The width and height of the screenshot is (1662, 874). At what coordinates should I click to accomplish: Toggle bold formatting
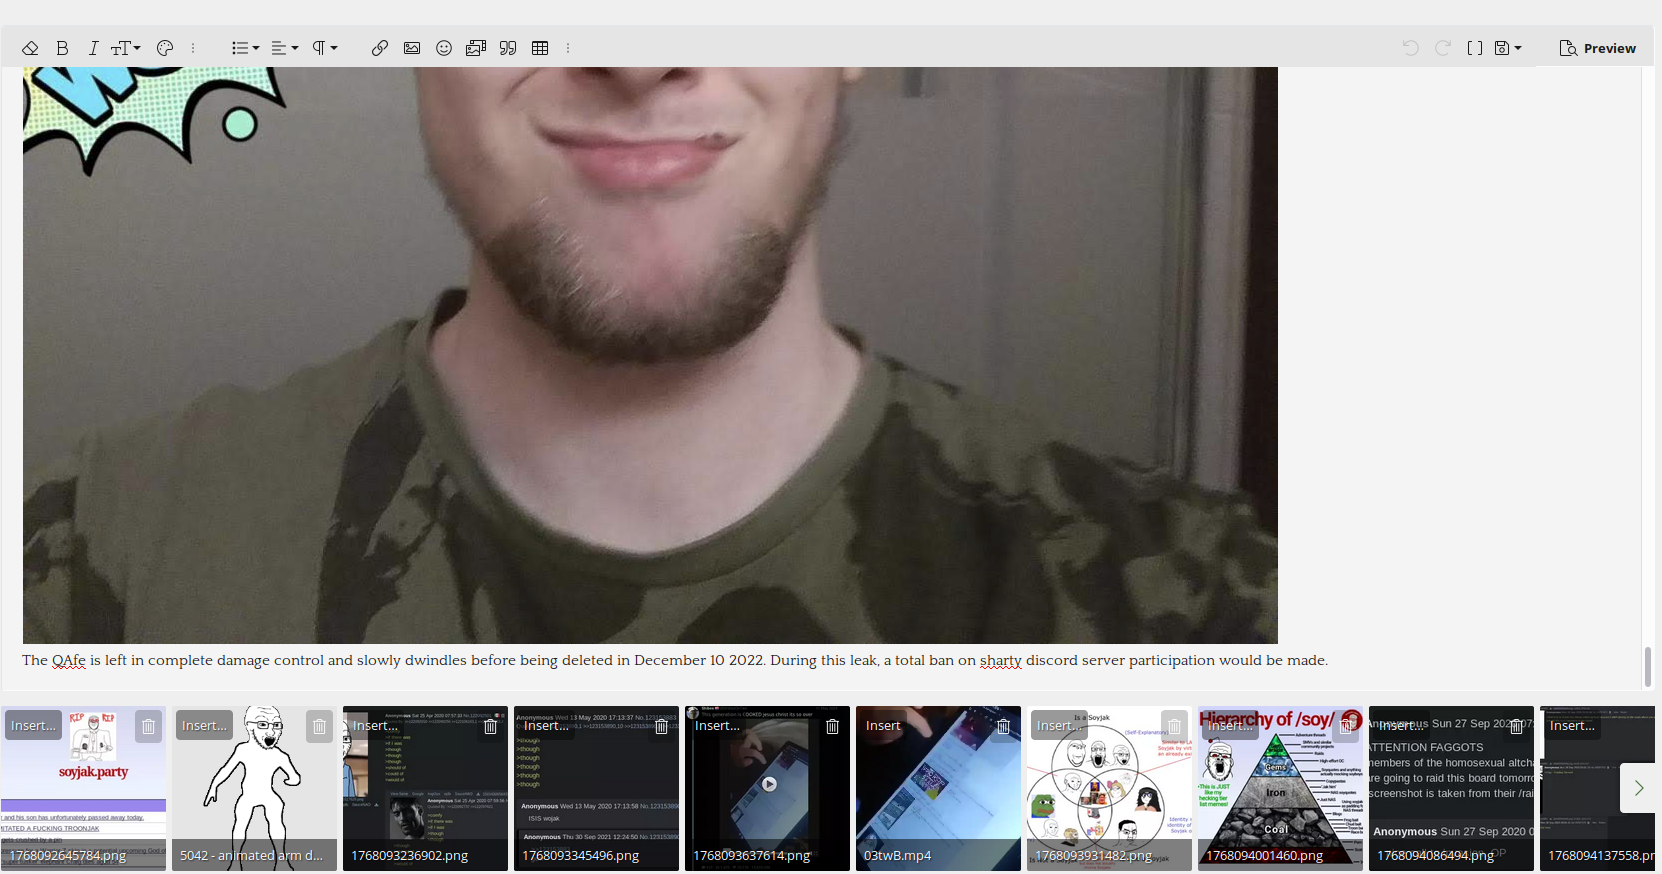62,48
